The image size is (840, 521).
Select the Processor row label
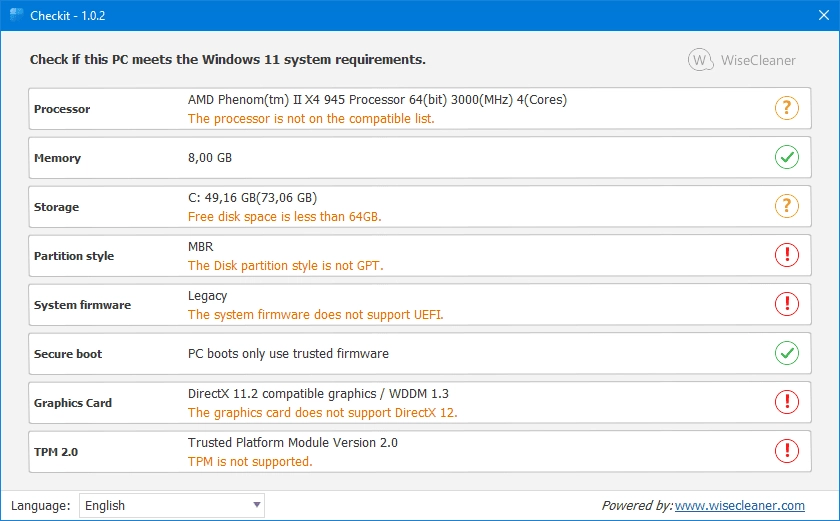62,109
